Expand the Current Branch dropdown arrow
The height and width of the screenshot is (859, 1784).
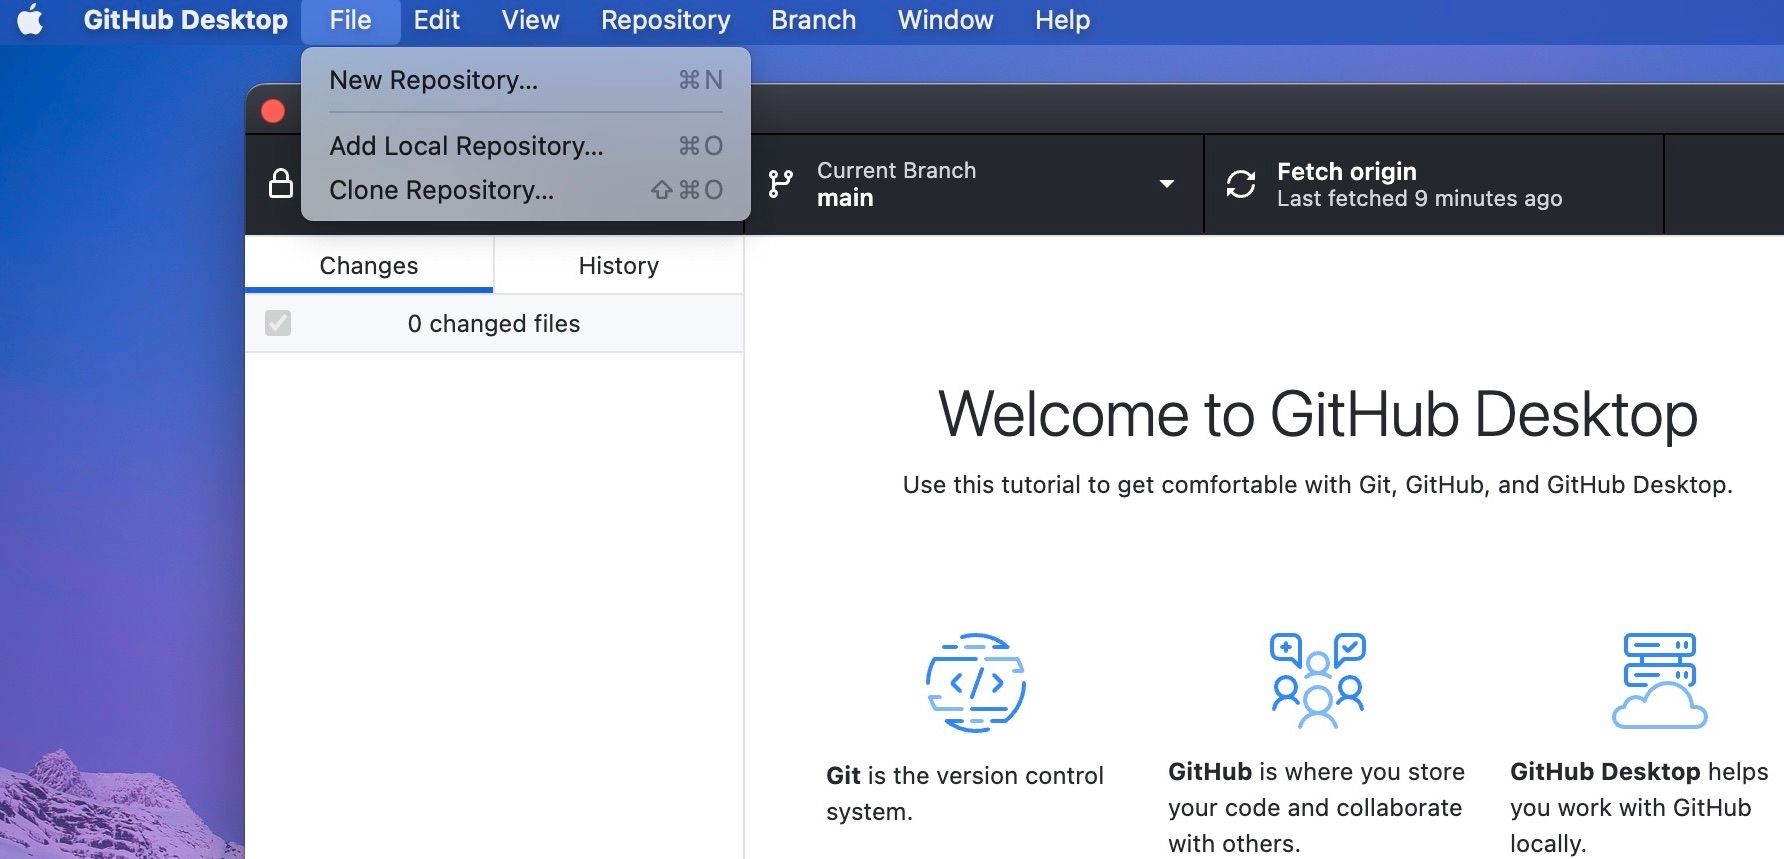[1166, 184]
